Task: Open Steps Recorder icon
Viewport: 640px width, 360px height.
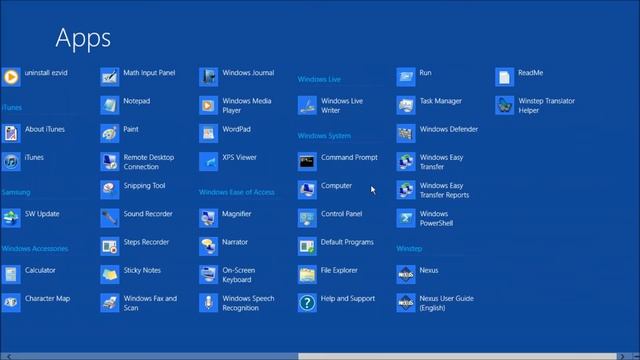Action: [x=110, y=246]
